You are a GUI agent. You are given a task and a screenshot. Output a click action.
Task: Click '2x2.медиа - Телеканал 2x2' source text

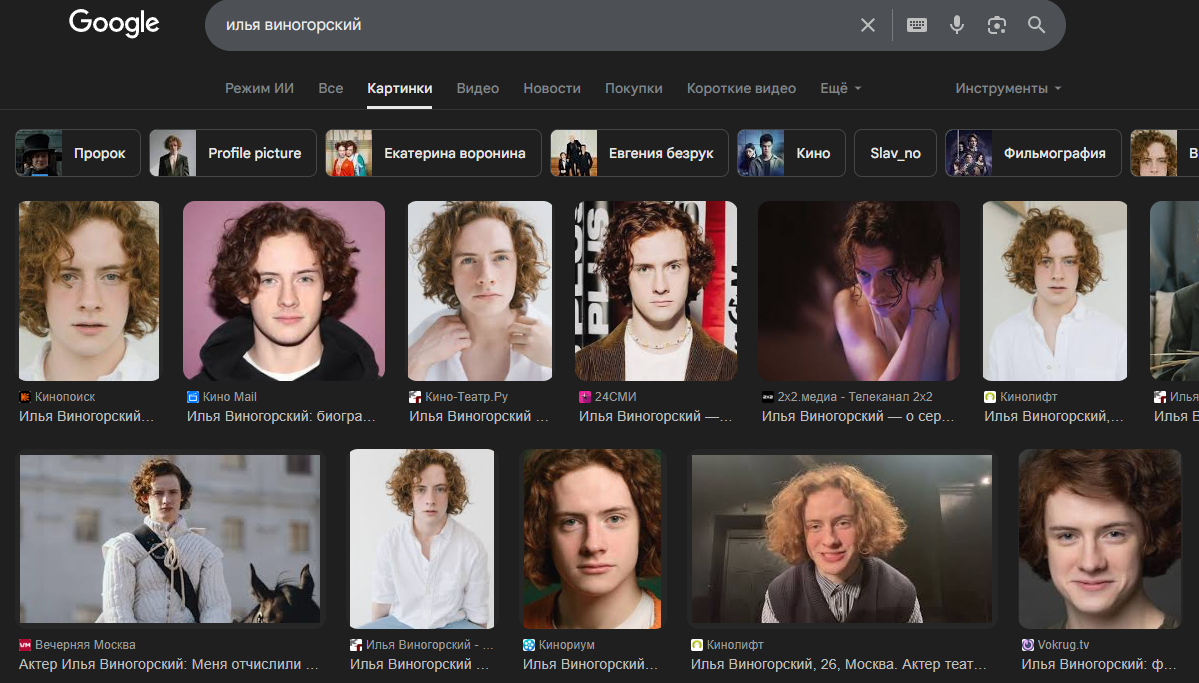855,397
